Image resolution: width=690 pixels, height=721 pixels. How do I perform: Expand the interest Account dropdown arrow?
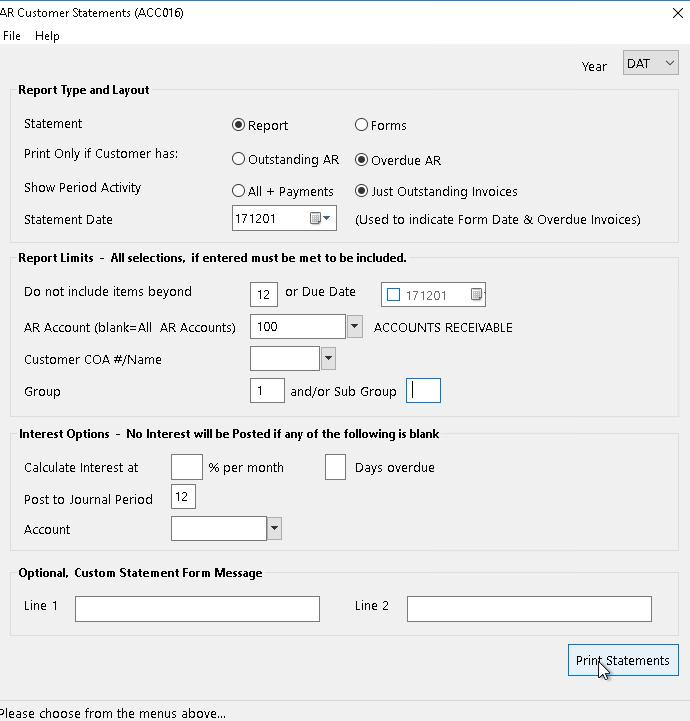pos(274,528)
